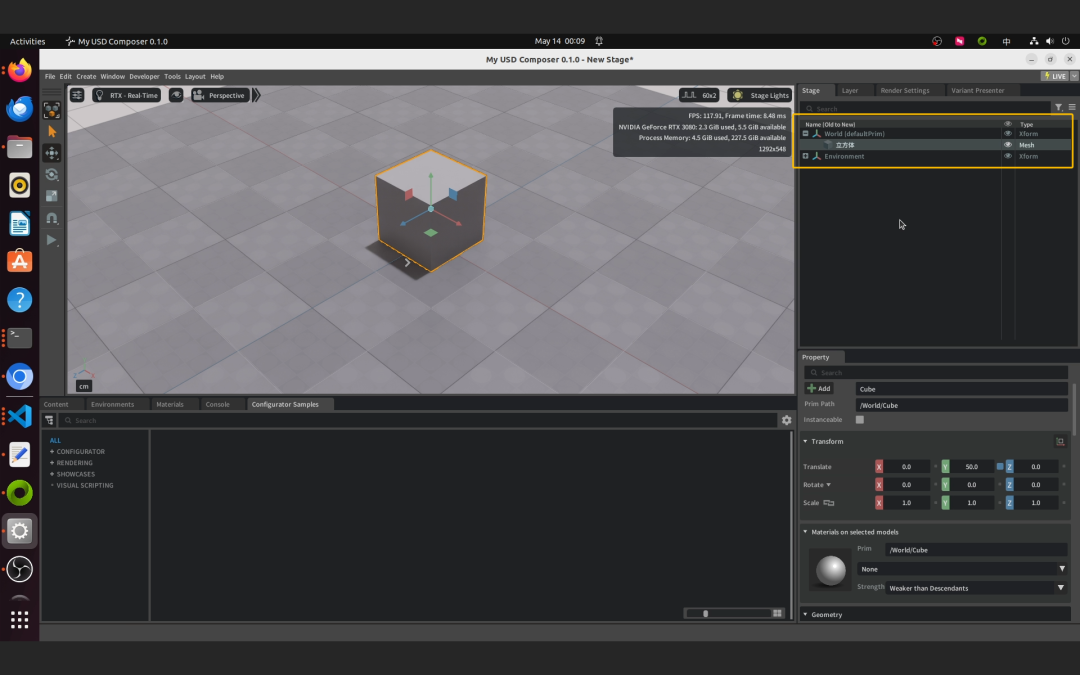Toggle the LIVE session button
1080x675 pixels.
click(1055, 76)
